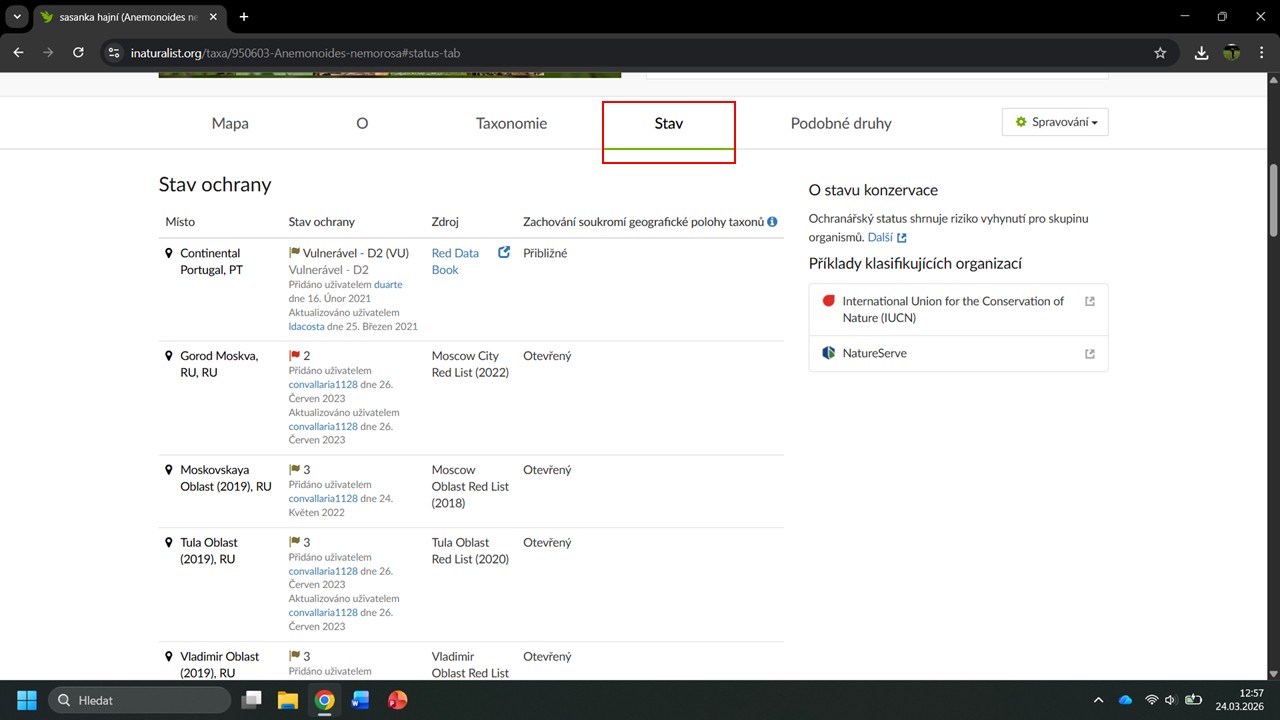Screen dimensions: 1280x720
Task: Click the info icon next to geoprivacy column header
Action: [772, 222]
